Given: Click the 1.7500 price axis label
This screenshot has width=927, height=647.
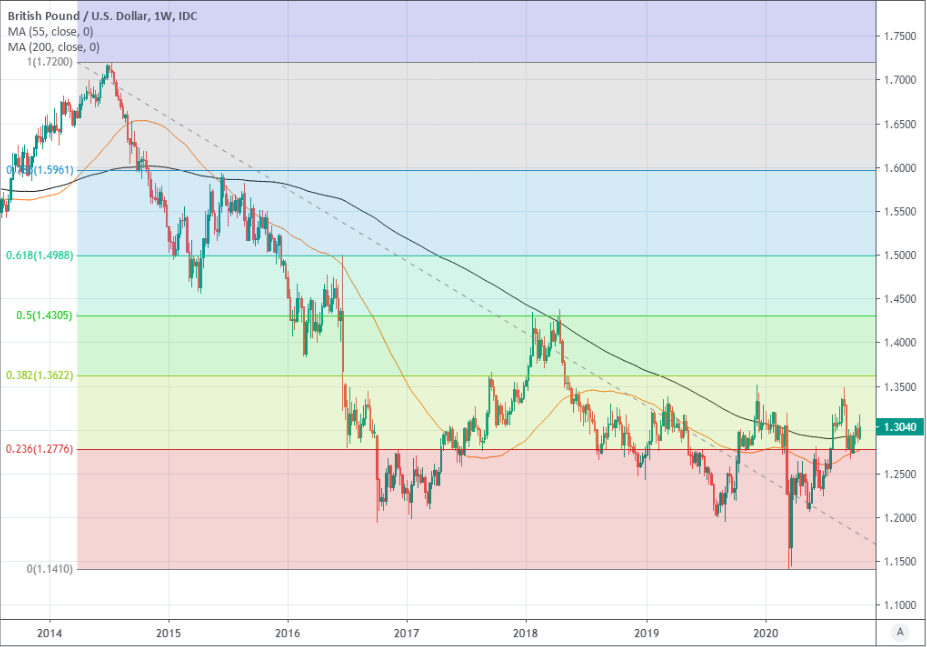Looking at the screenshot, I should pyautogui.click(x=902, y=37).
